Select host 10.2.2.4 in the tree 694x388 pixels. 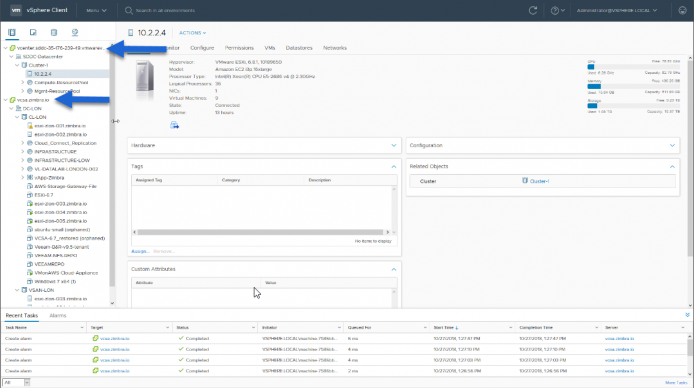[x=42, y=74]
